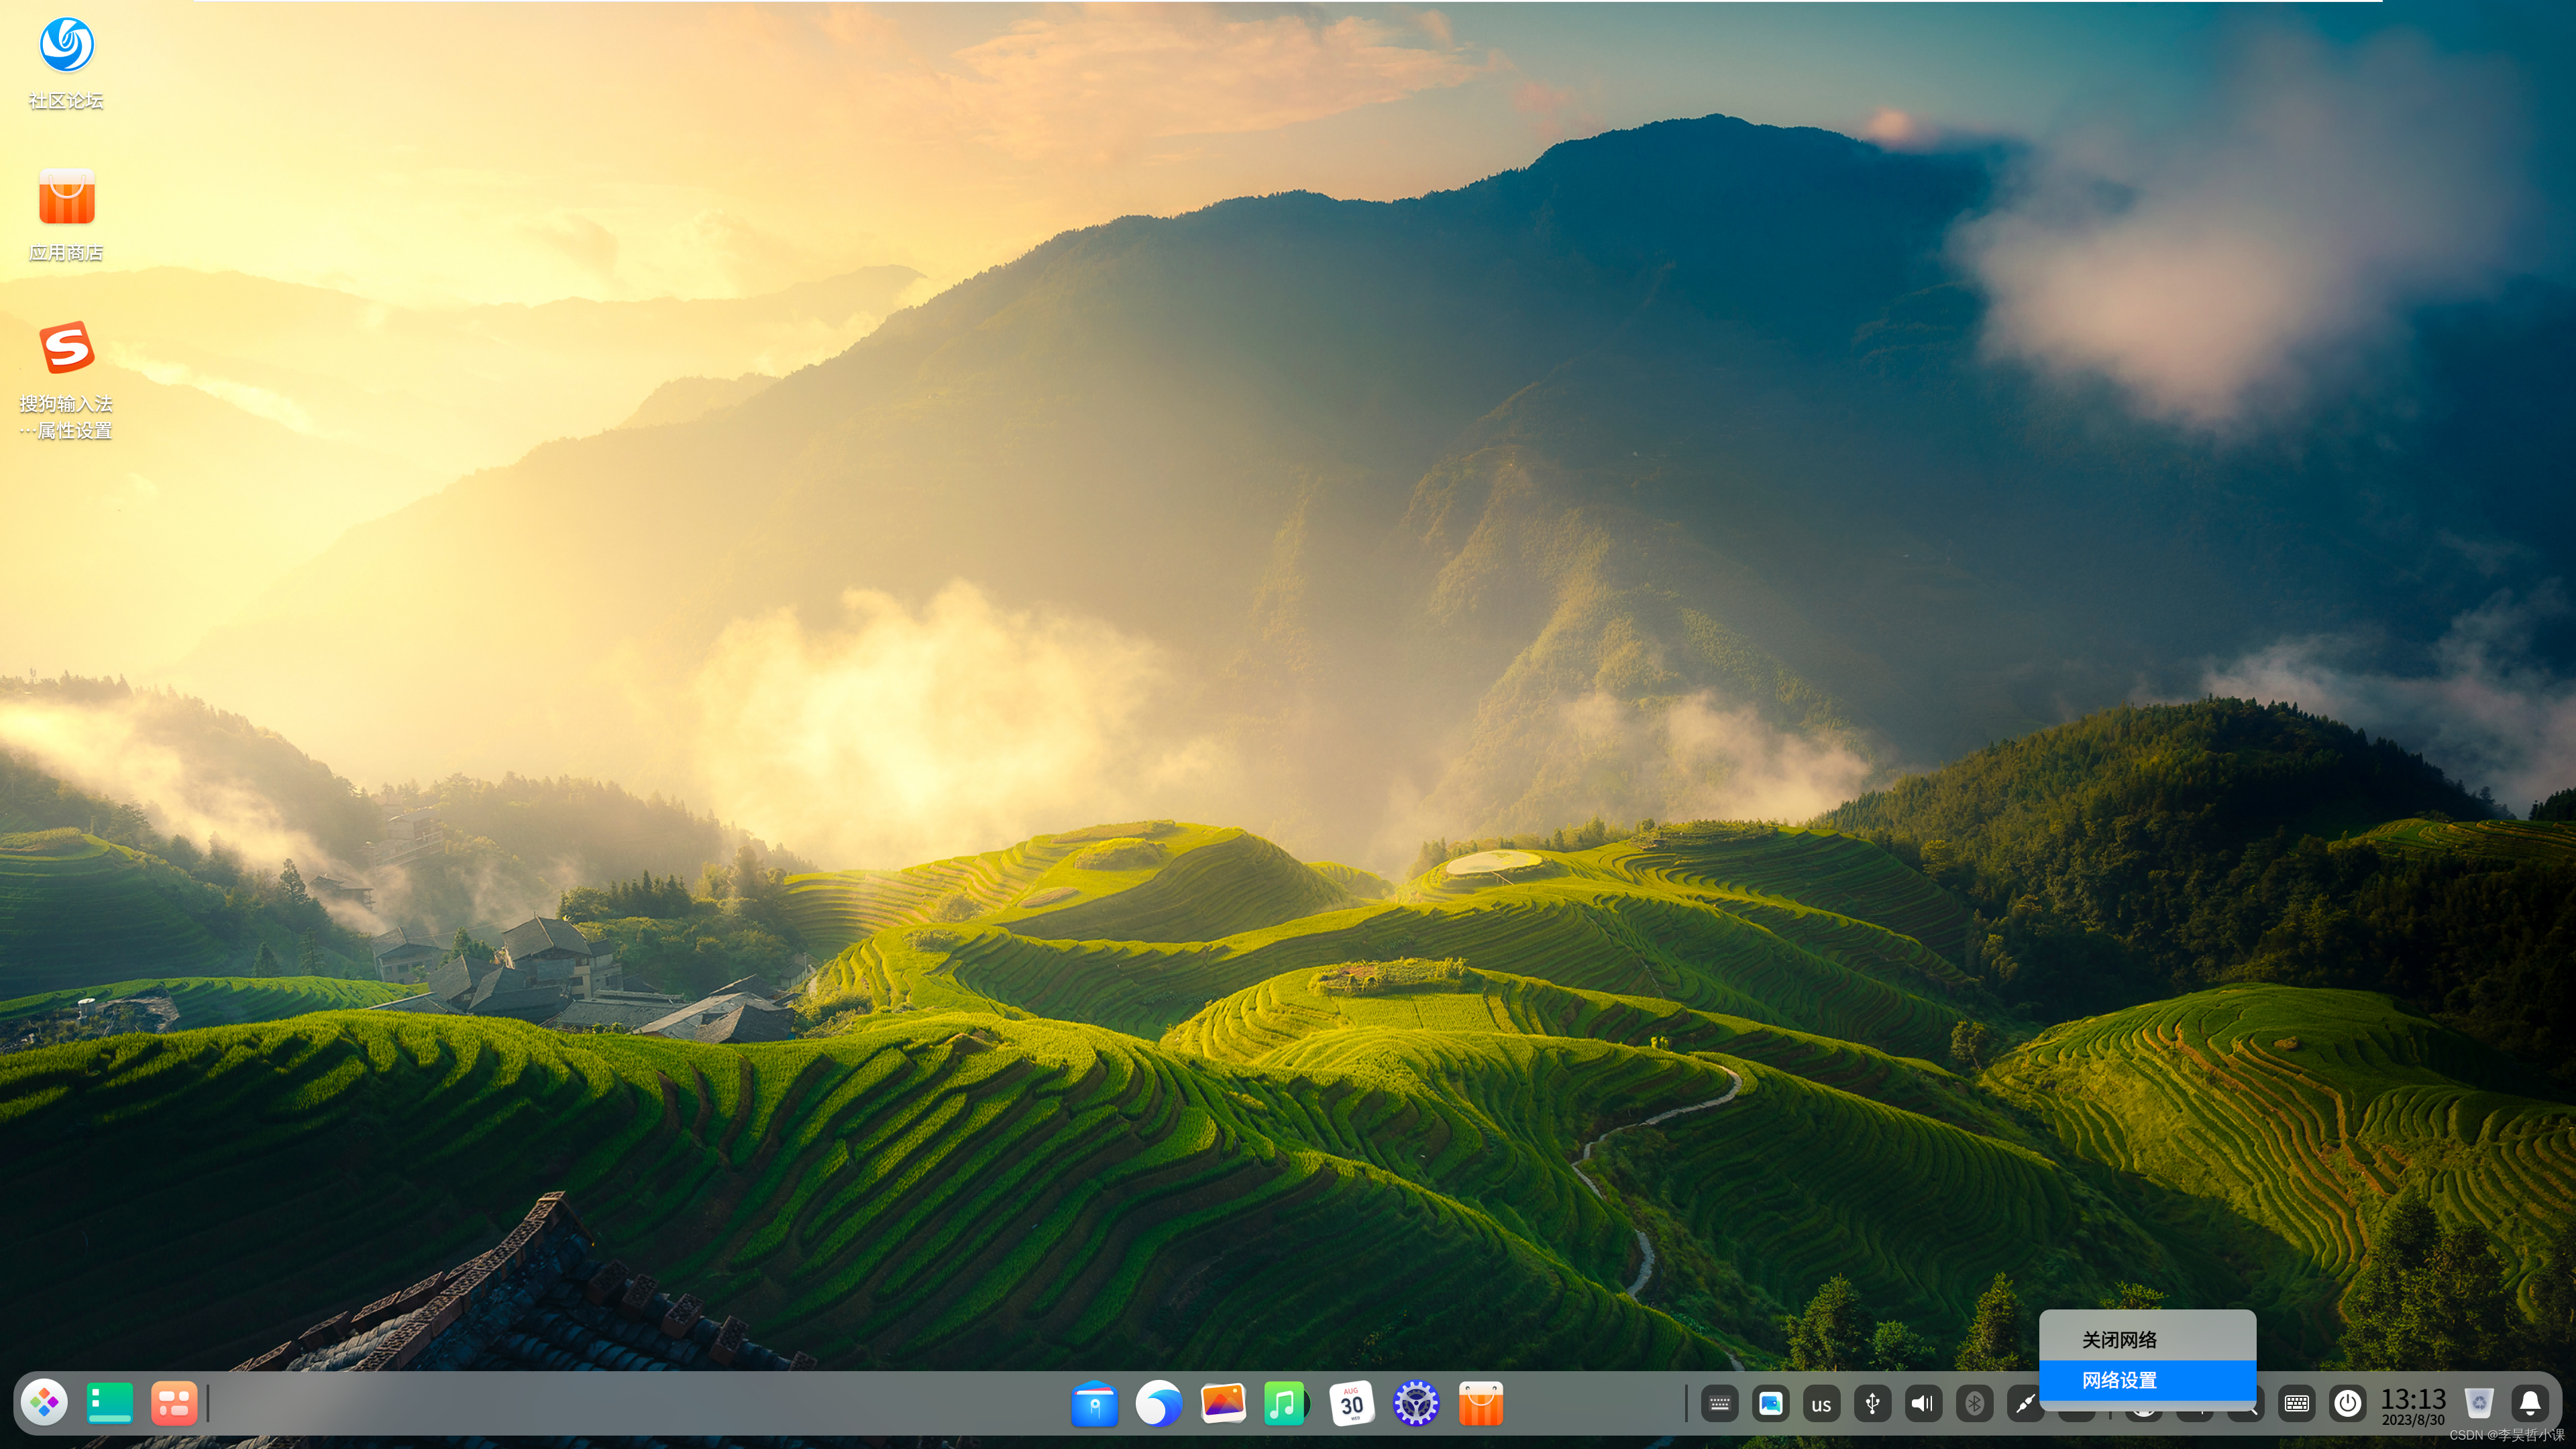This screenshot has width=2576, height=1449.
Task: Click the show desktop dock icon
Action: click(109, 1403)
